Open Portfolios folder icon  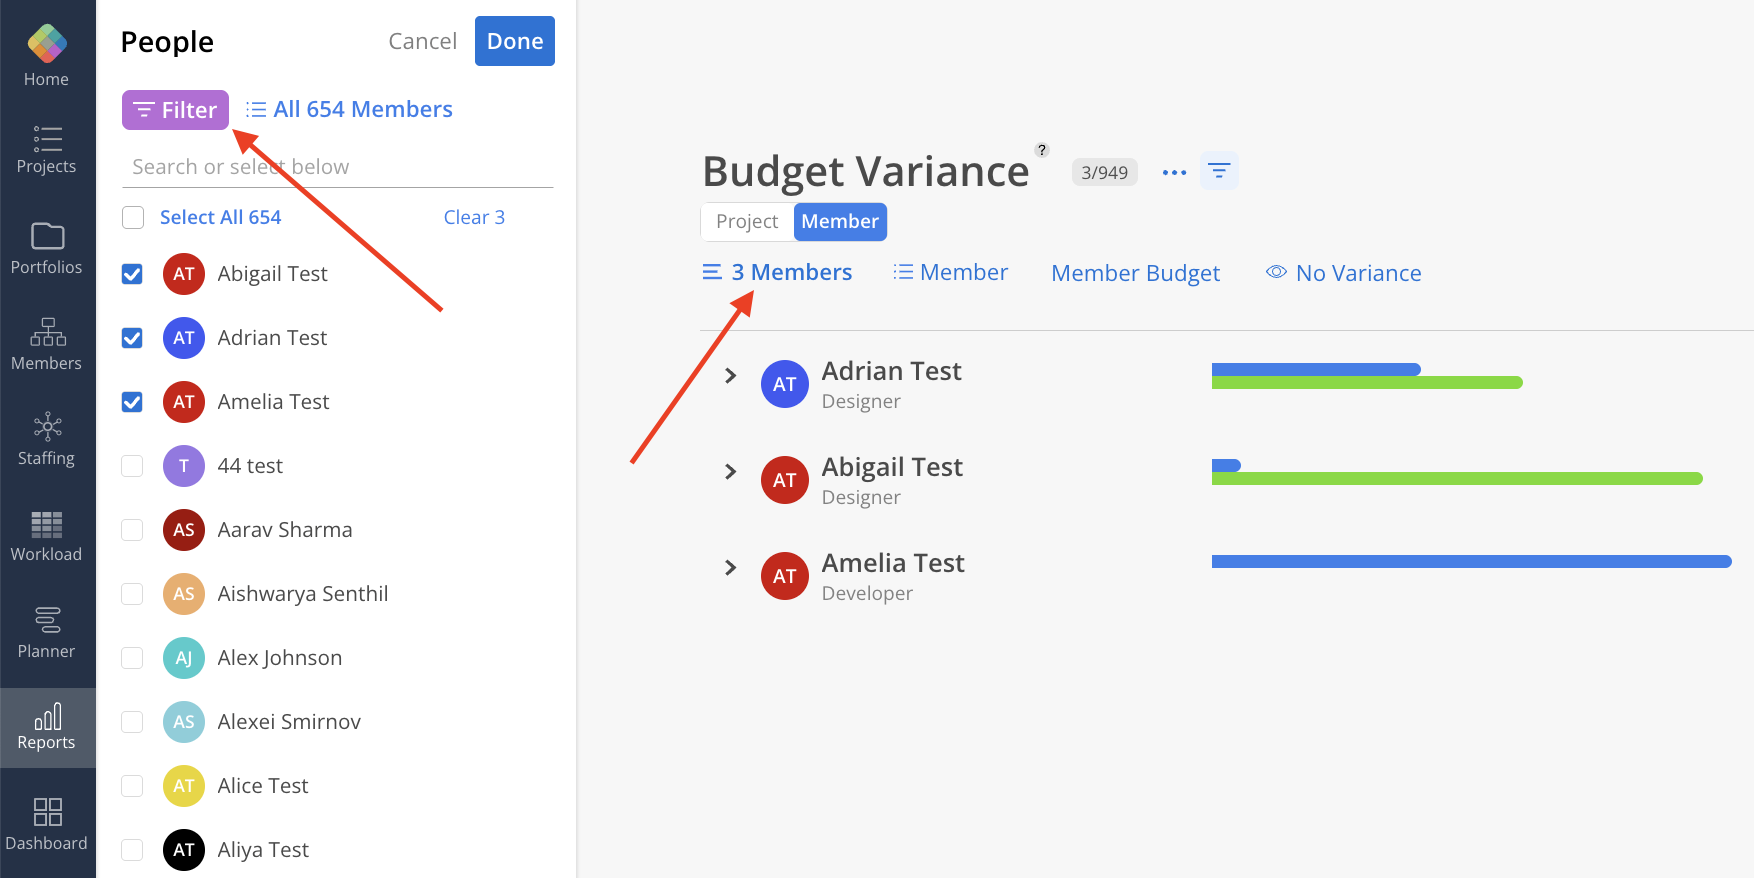coord(47,236)
